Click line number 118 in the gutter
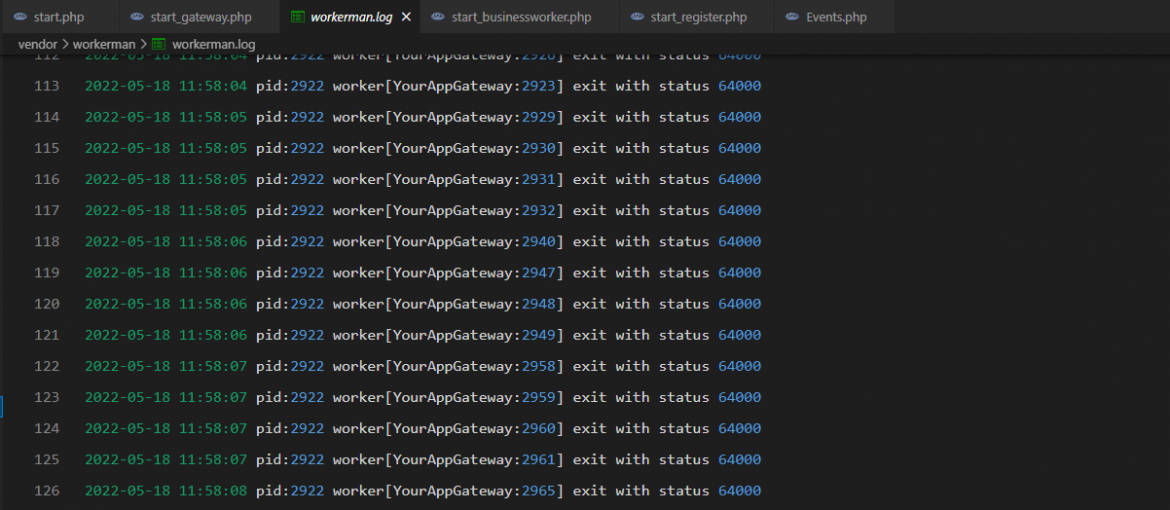 tap(47, 241)
